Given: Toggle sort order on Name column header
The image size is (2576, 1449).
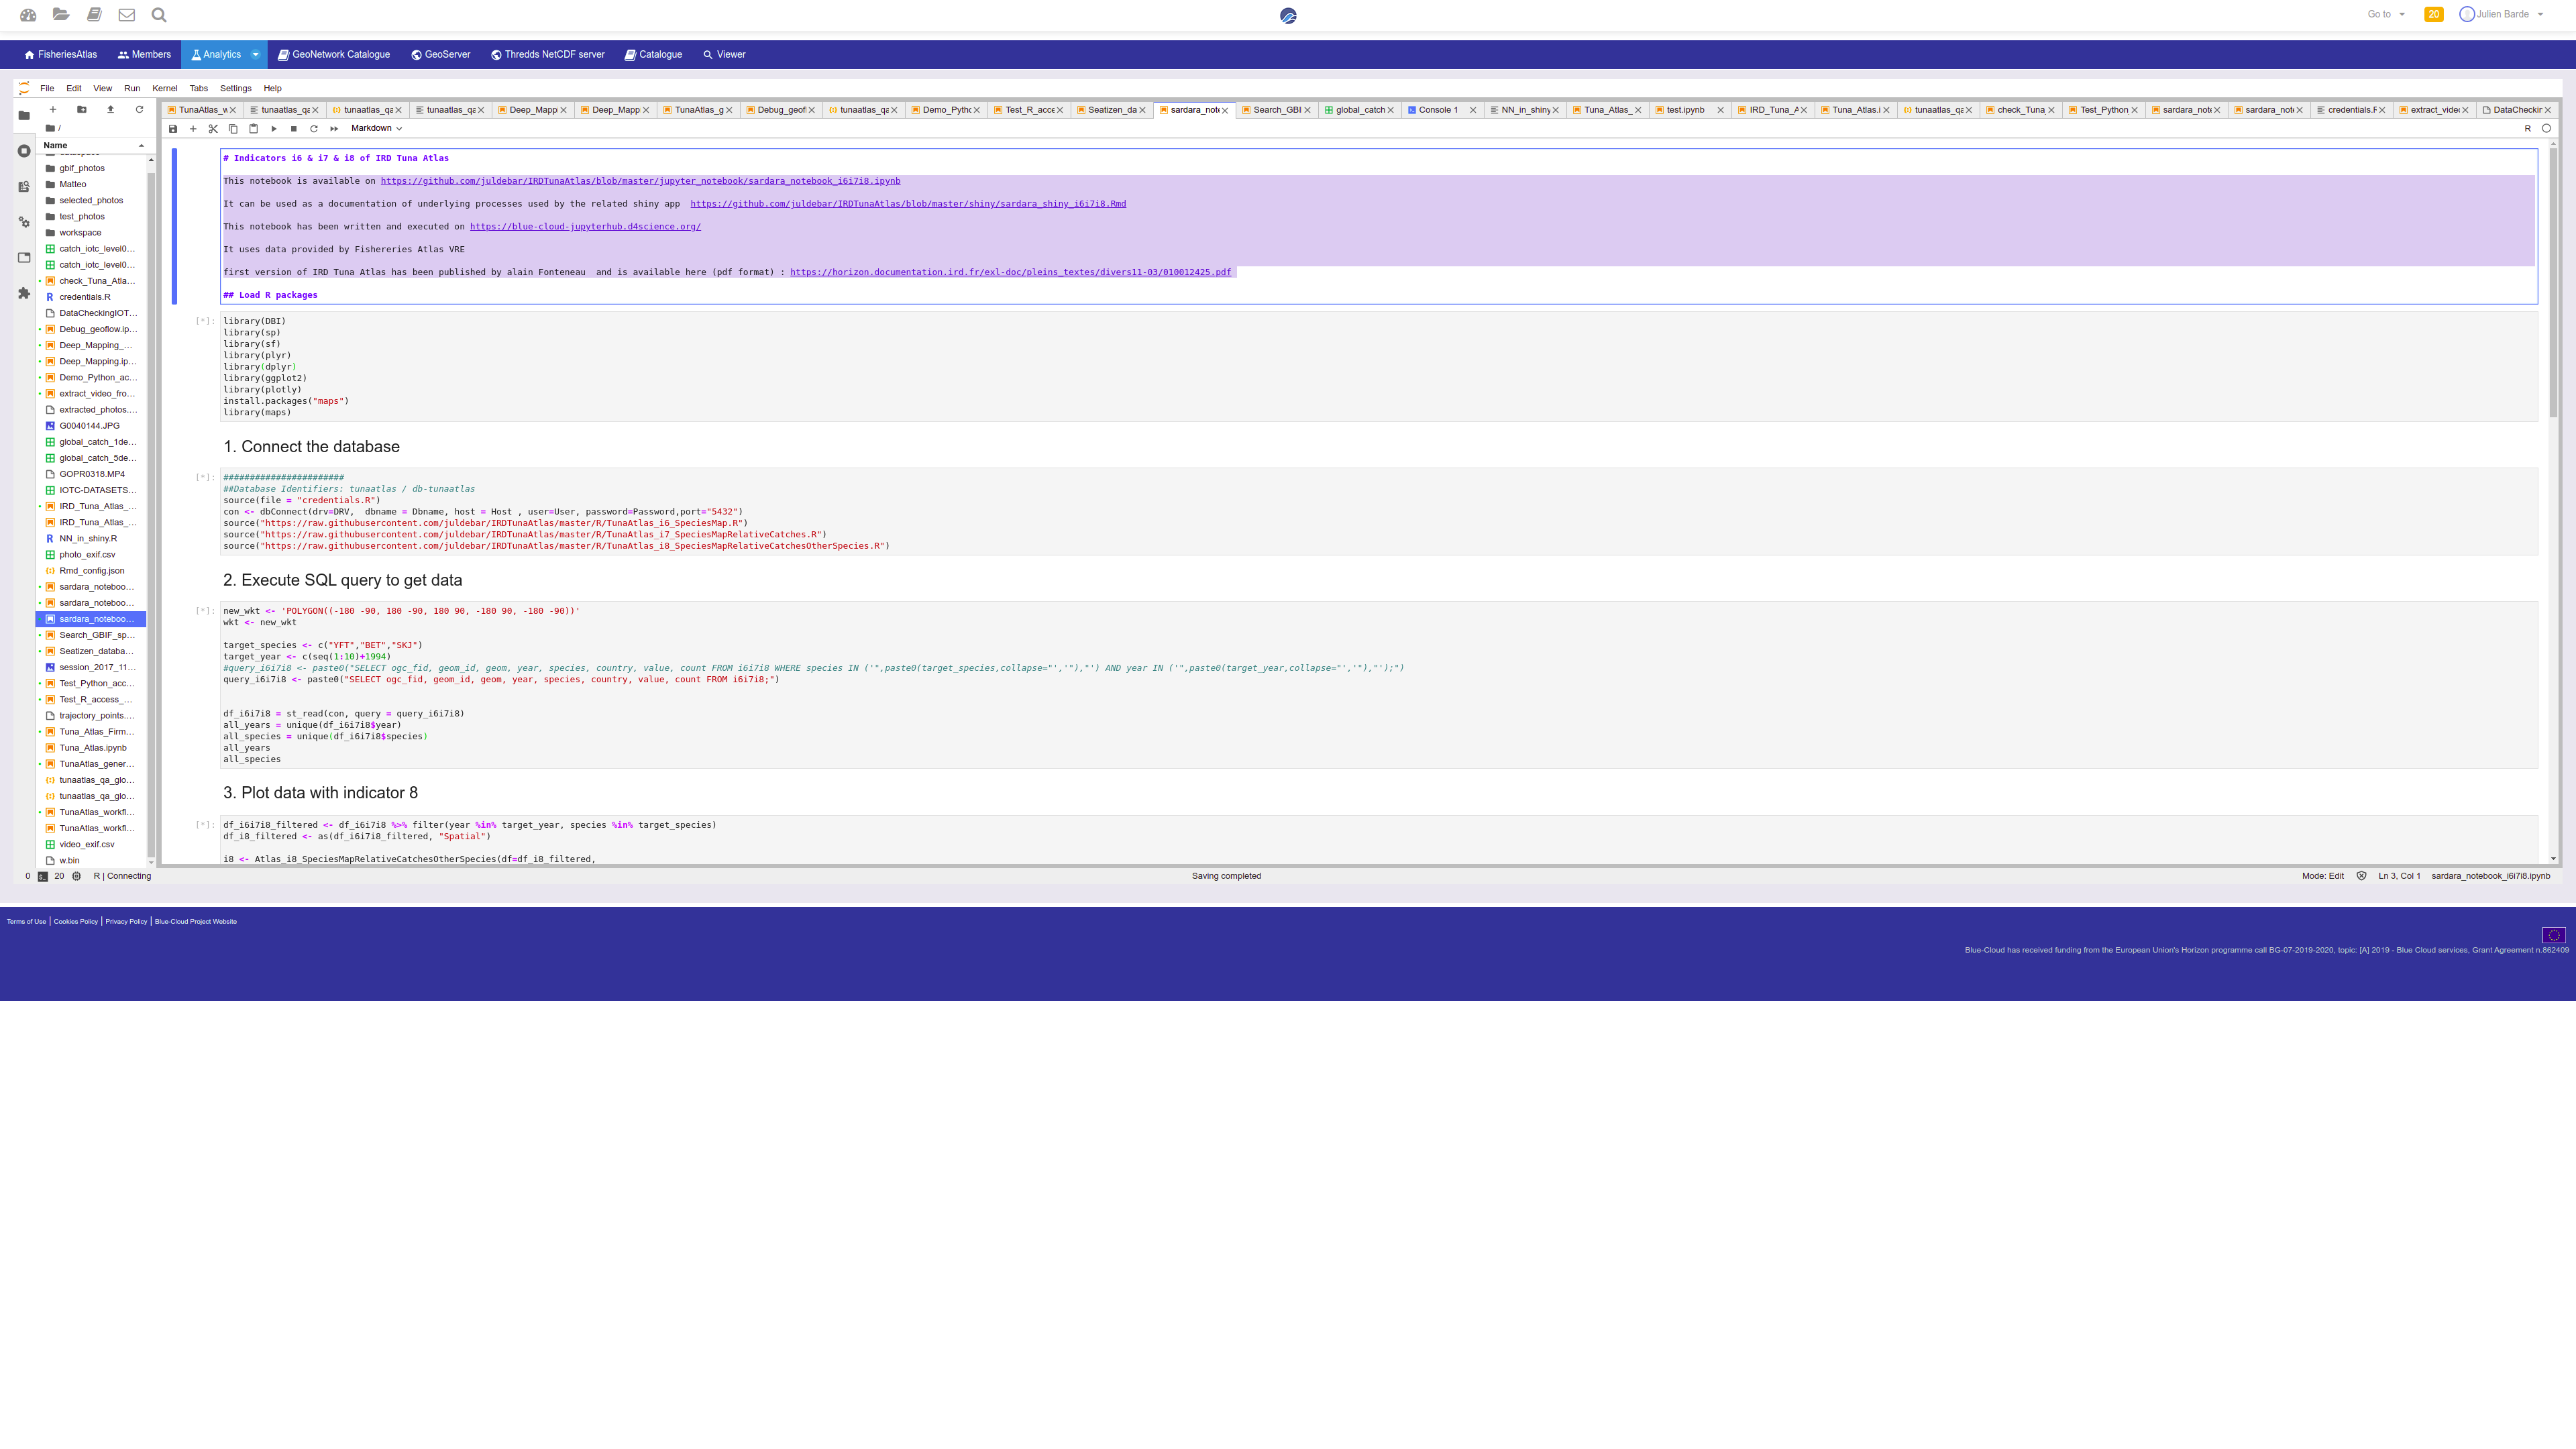Looking at the screenshot, I should [x=94, y=145].
